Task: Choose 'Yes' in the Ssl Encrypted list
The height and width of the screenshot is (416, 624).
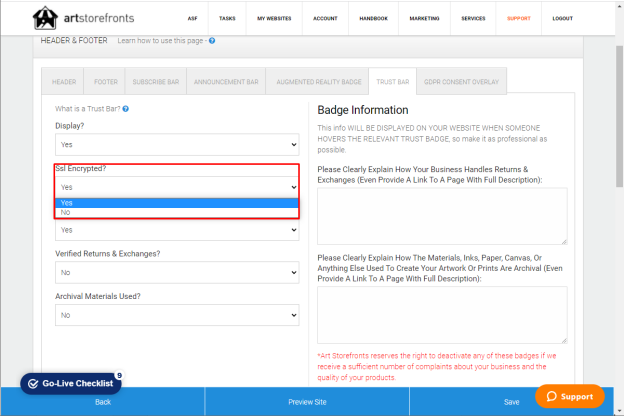Action: 177,203
